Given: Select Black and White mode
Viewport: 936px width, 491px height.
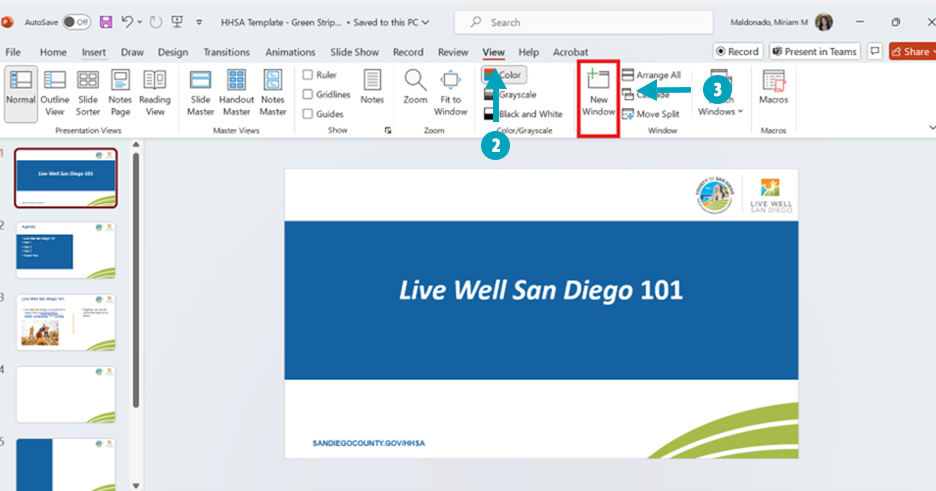Looking at the screenshot, I should [523, 114].
